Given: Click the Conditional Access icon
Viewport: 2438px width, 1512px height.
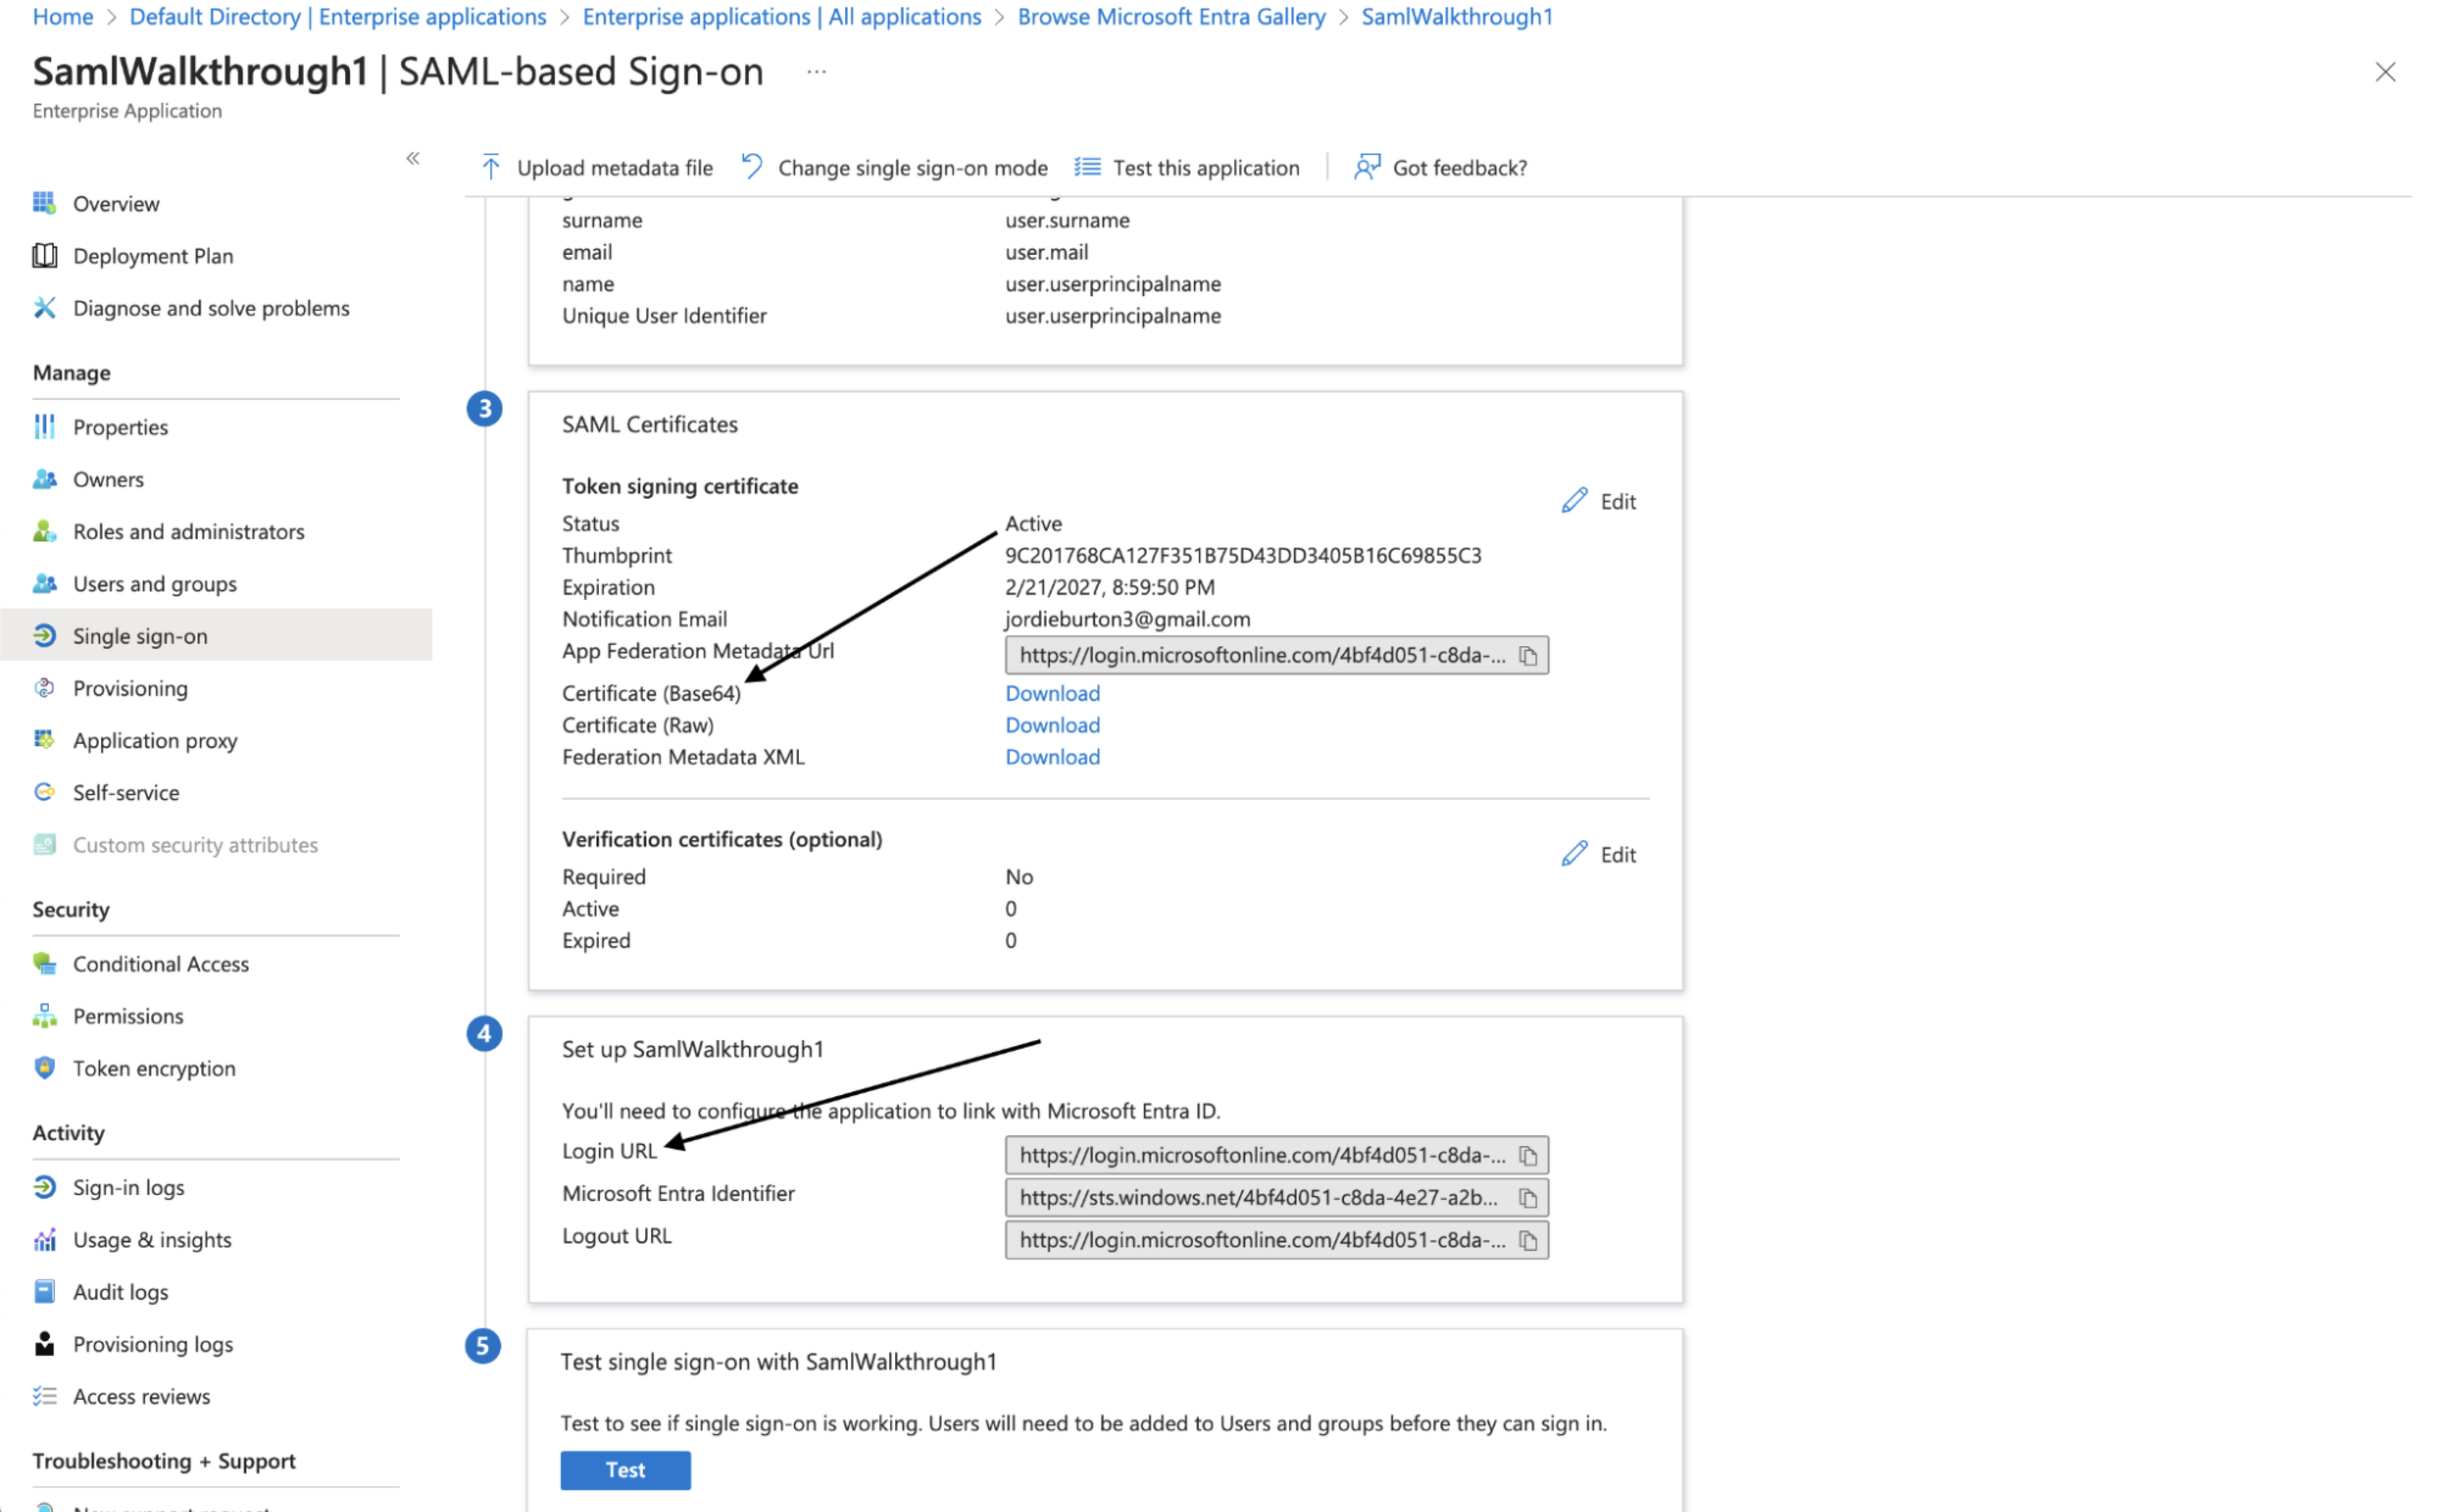Looking at the screenshot, I should coord(44,964).
